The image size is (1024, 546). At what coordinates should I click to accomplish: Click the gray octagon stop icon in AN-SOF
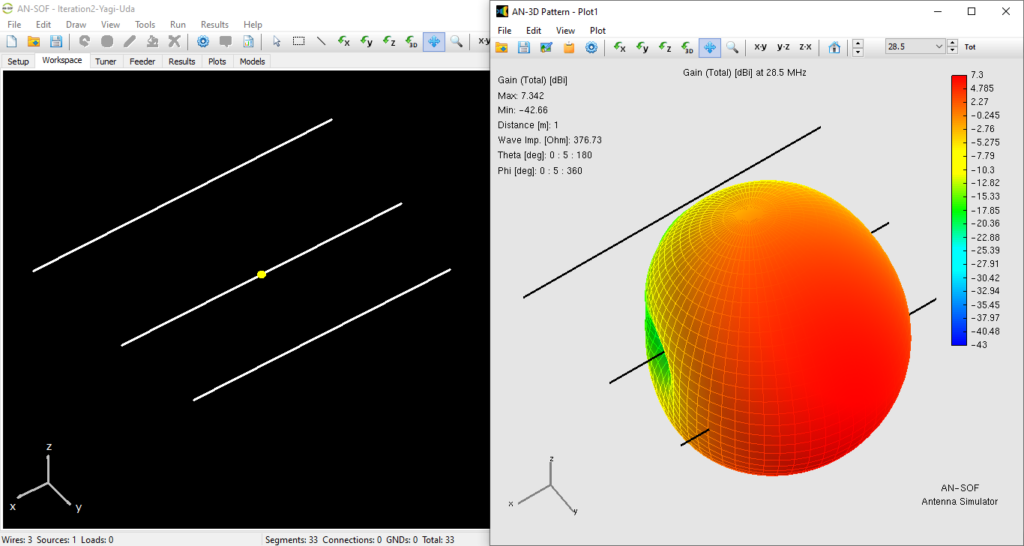107,42
